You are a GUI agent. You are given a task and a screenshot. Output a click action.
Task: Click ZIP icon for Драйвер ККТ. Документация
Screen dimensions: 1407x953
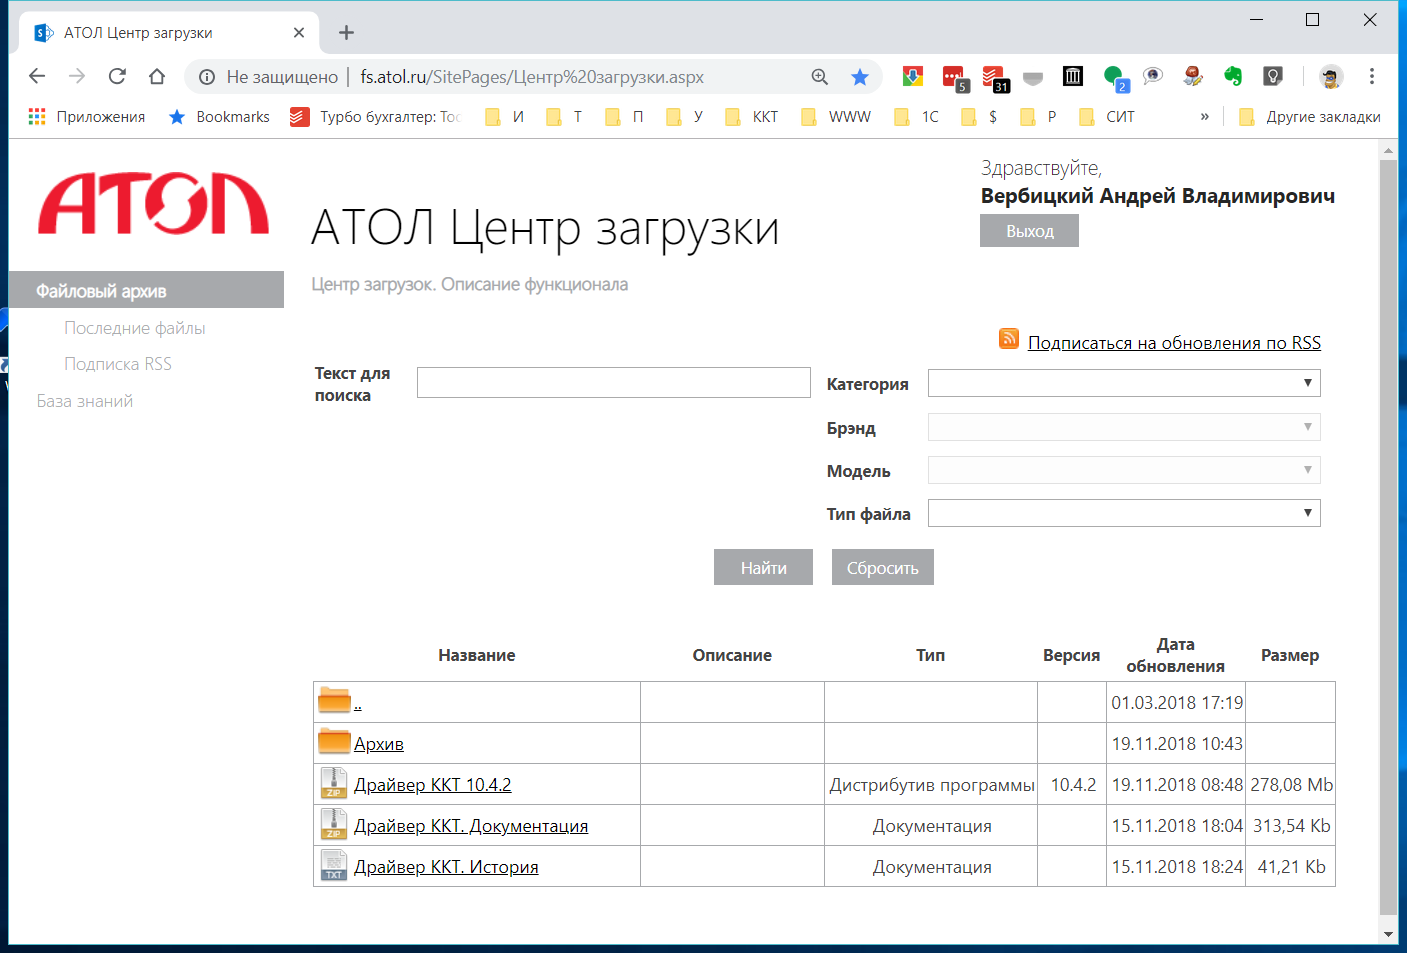click(x=333, y=823)
